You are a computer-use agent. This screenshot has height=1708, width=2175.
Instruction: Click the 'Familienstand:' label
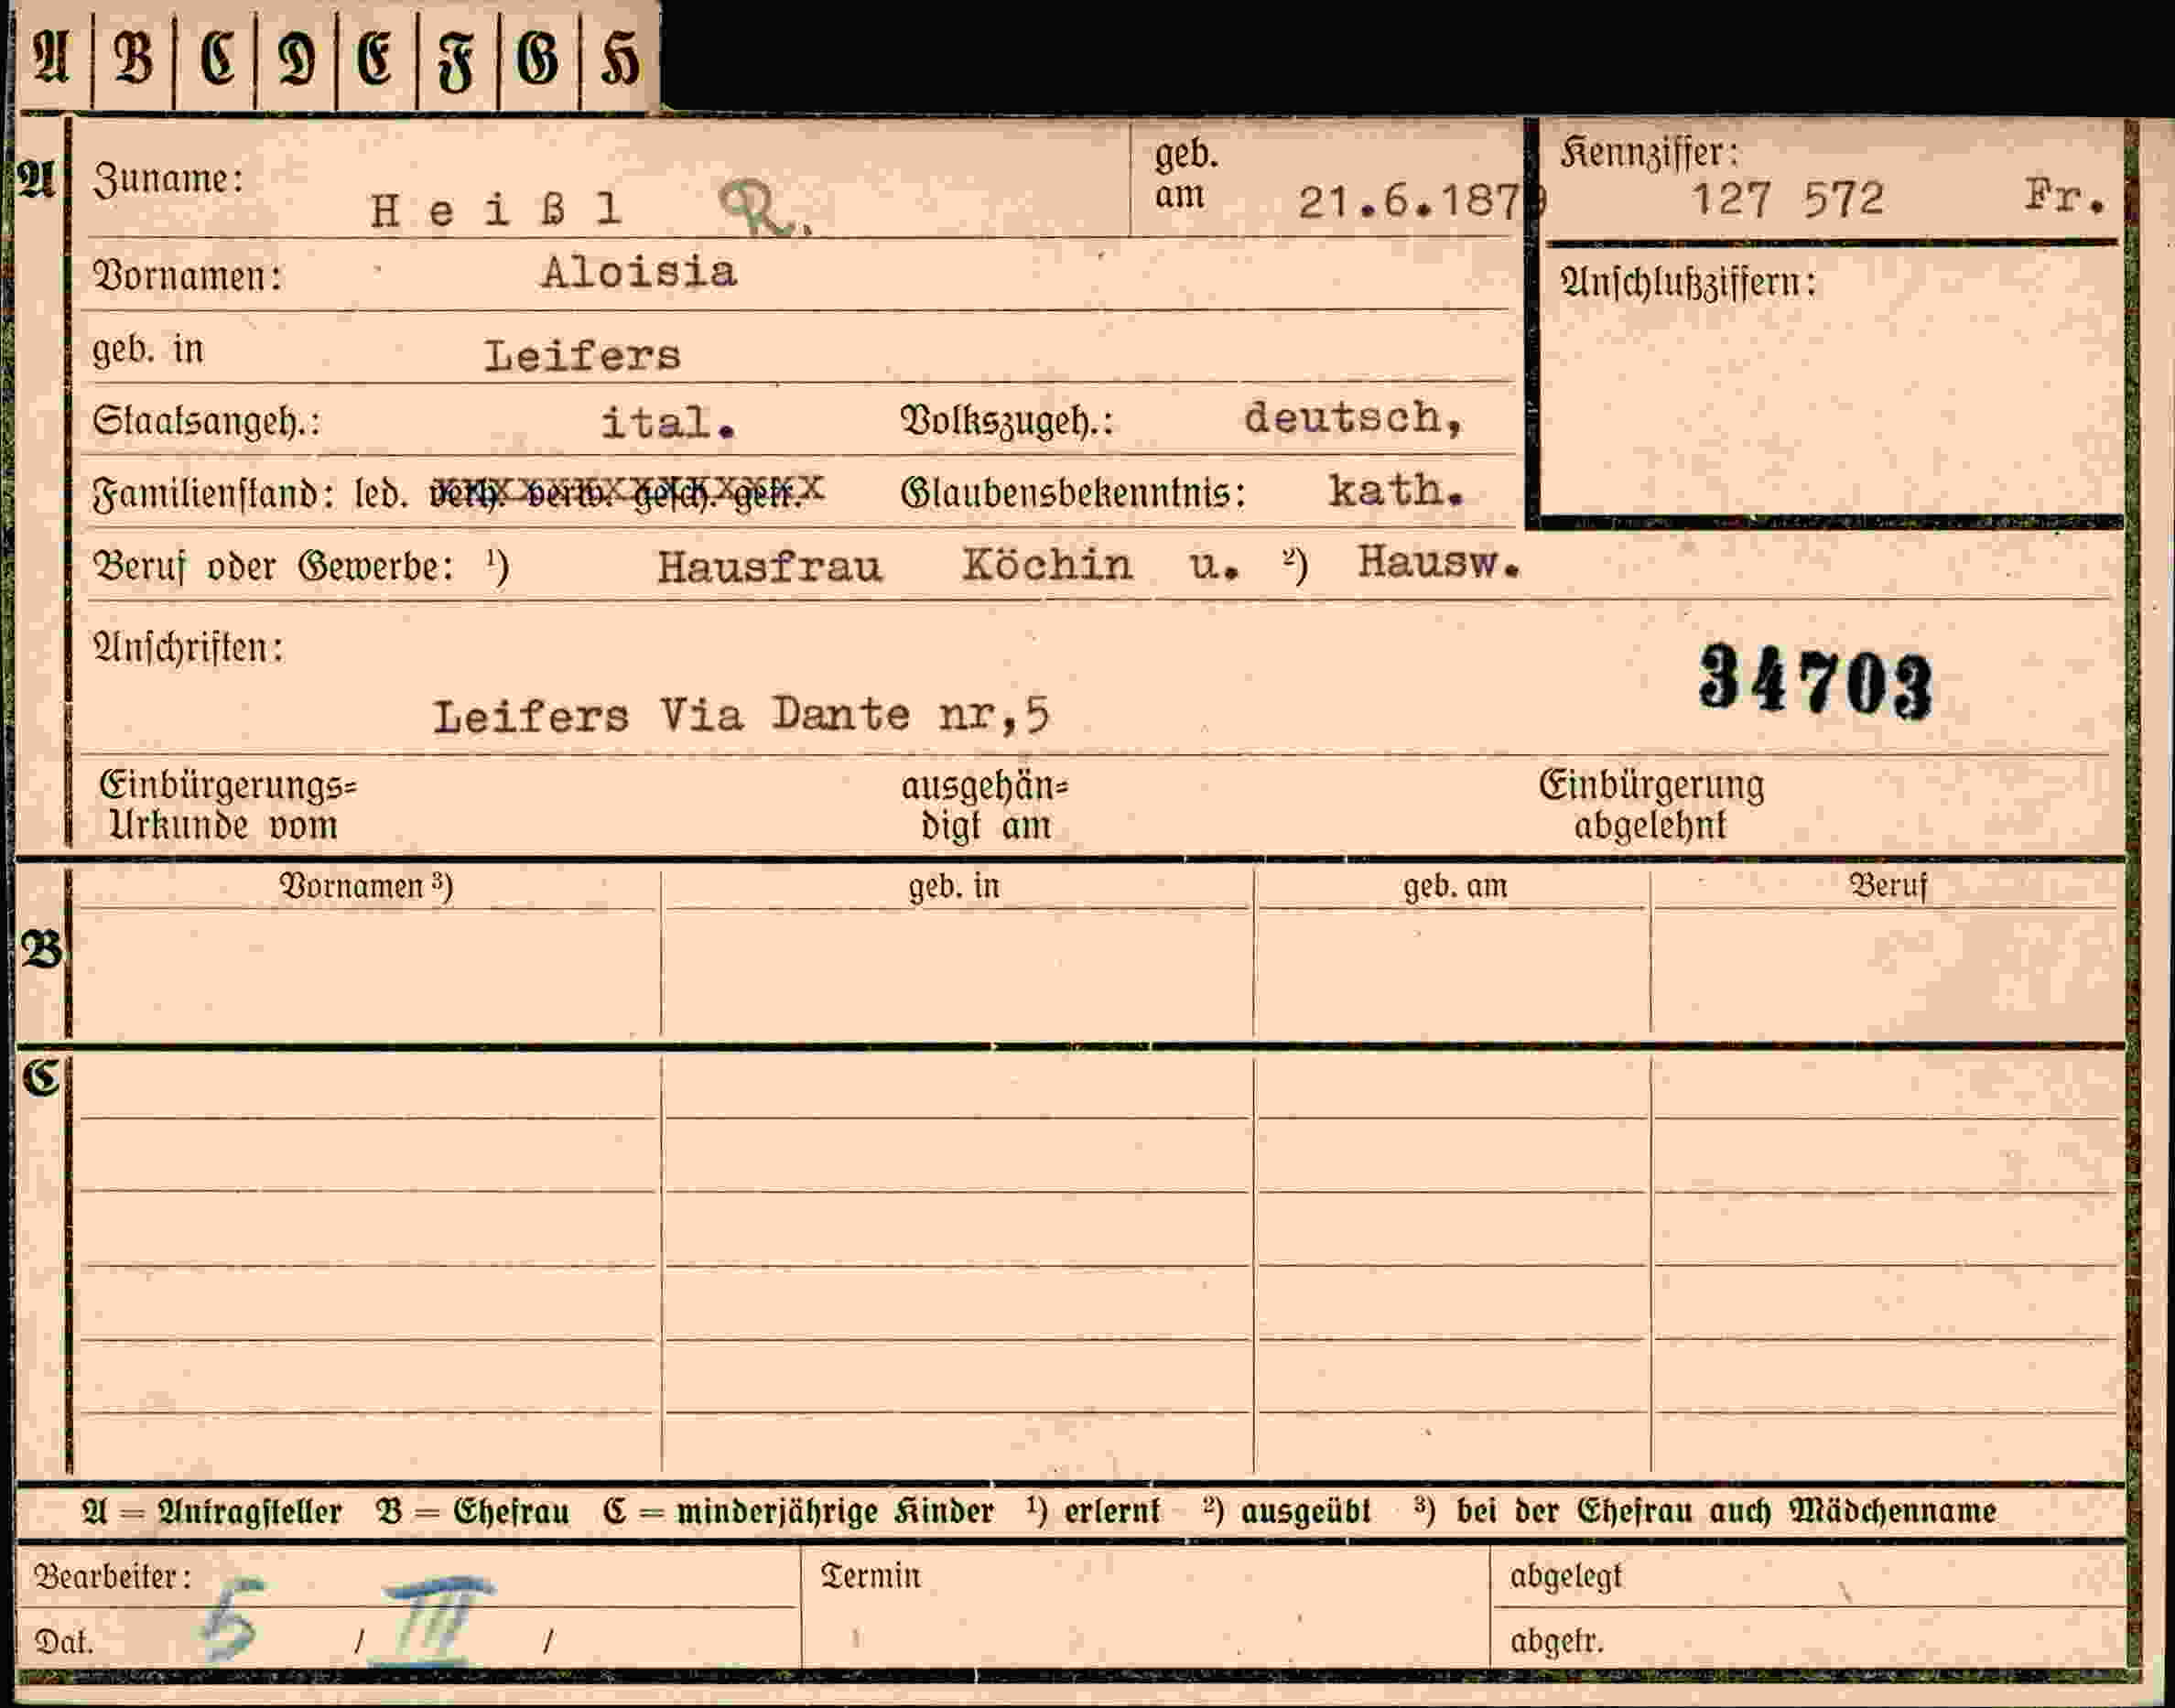213,494
